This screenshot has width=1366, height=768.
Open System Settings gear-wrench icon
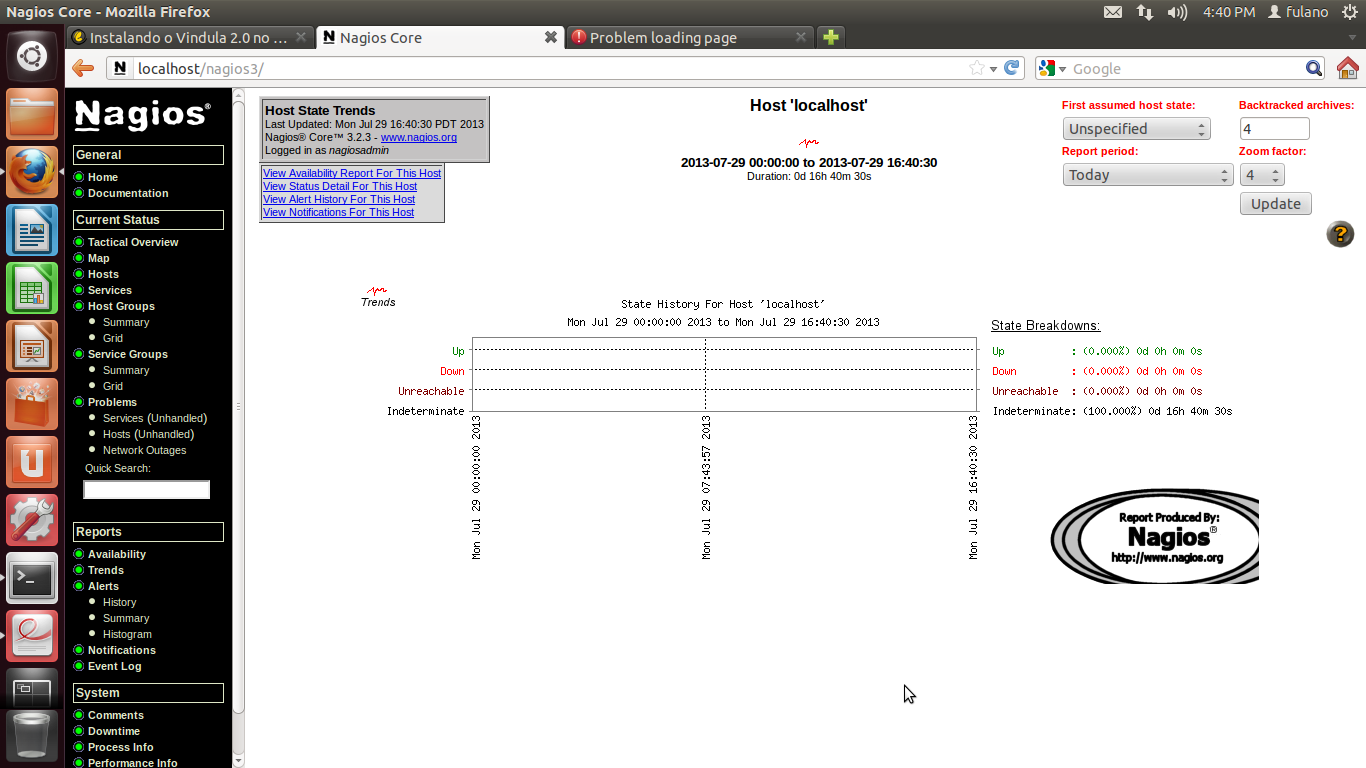32,520
